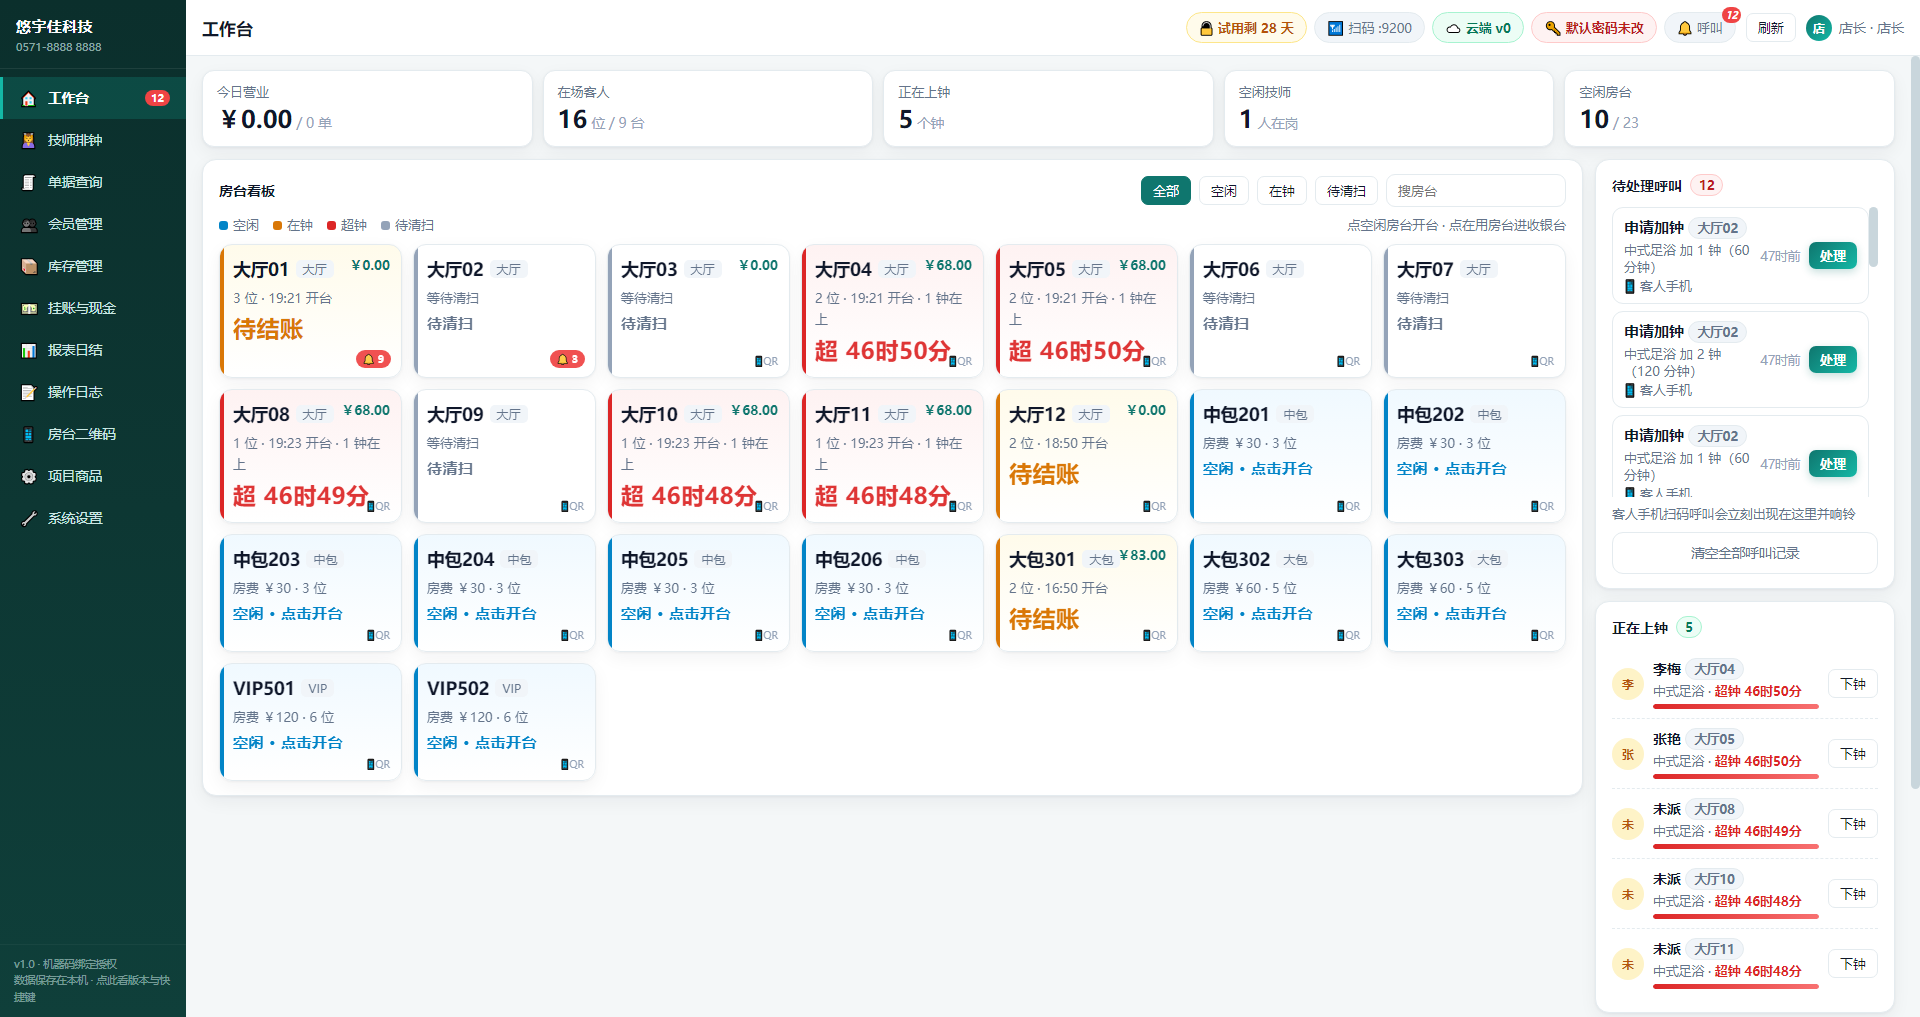
Task: Open idle room VIP502 card
Action: click(x=504, y=722)
